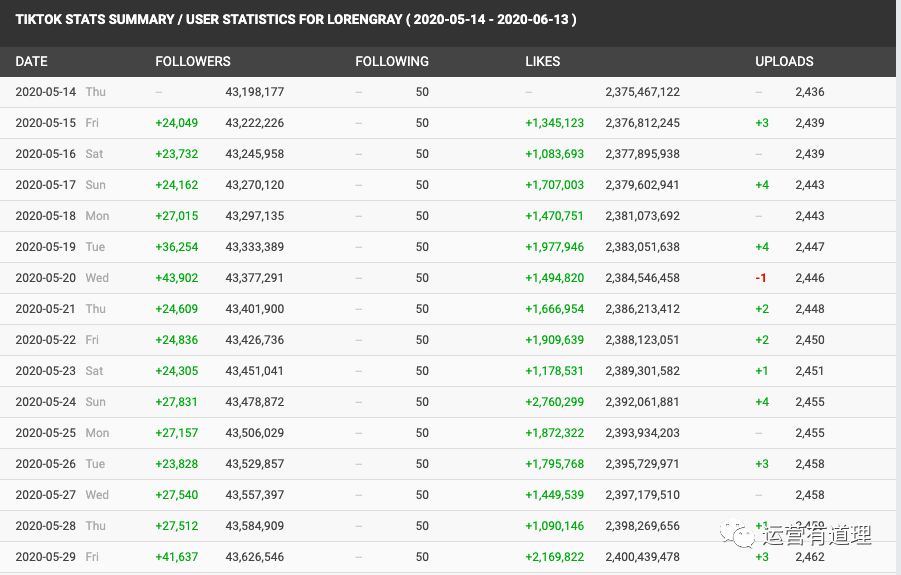The width and height of the screenshot is (901, 575).
Task: Click follower gain +24,836
Action: point(176,340)
